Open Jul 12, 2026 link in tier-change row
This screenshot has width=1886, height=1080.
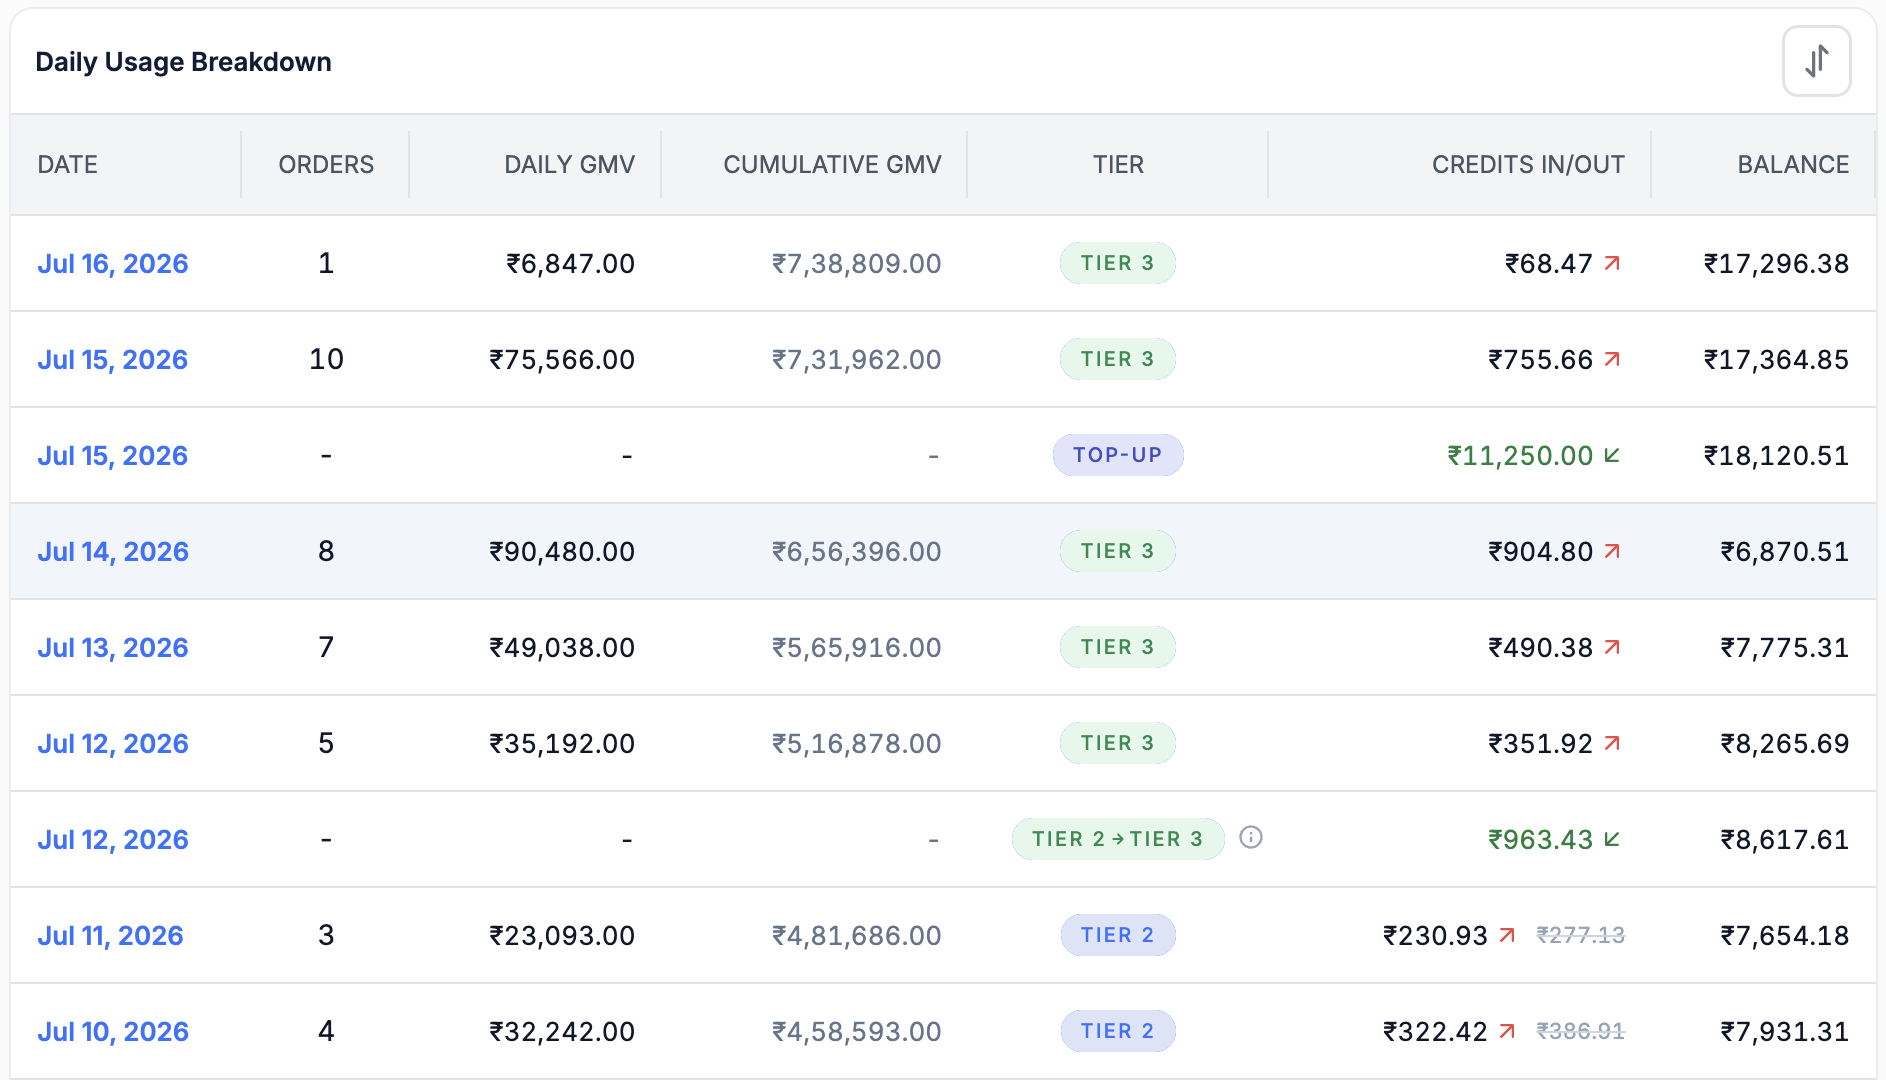113,840
